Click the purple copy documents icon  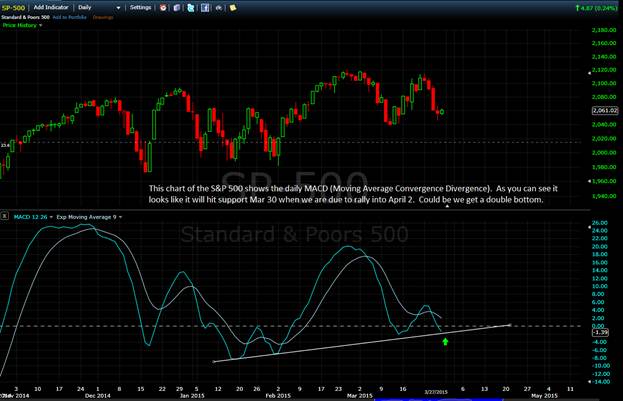click(177, 8)
